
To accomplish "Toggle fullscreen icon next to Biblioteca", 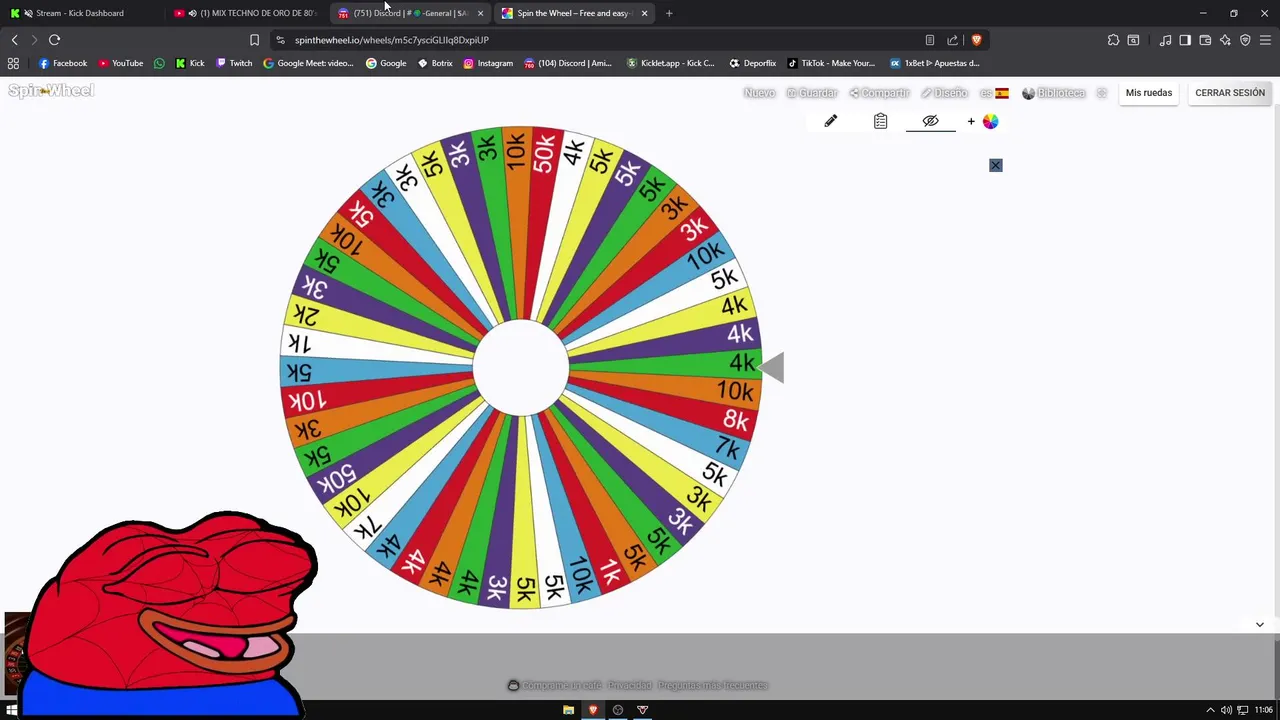I will click(x=1102, y=93).
